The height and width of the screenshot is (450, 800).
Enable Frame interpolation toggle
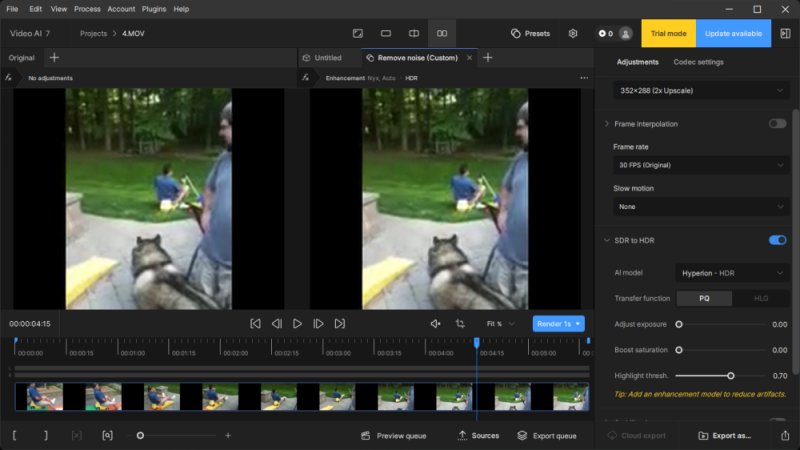click(x=777, y=124)
